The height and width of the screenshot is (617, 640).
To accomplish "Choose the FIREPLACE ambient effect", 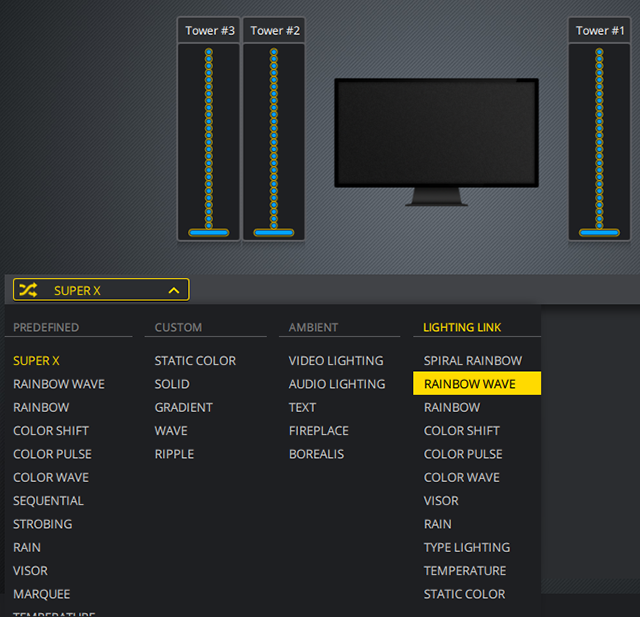I will pos(318,431).
